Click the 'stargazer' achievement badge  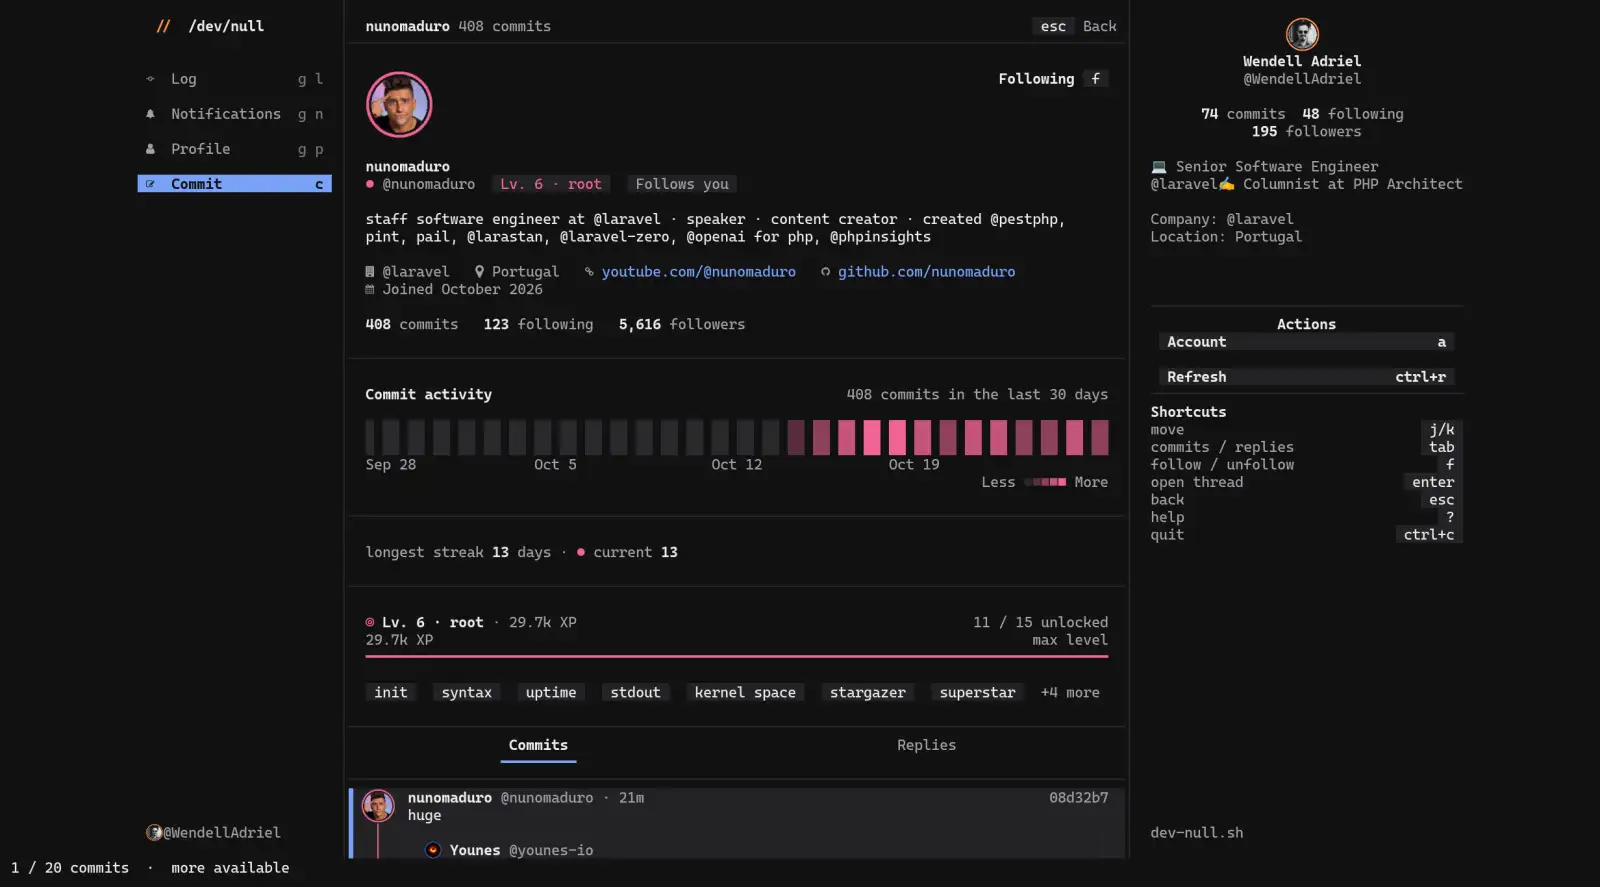(867, 693)
